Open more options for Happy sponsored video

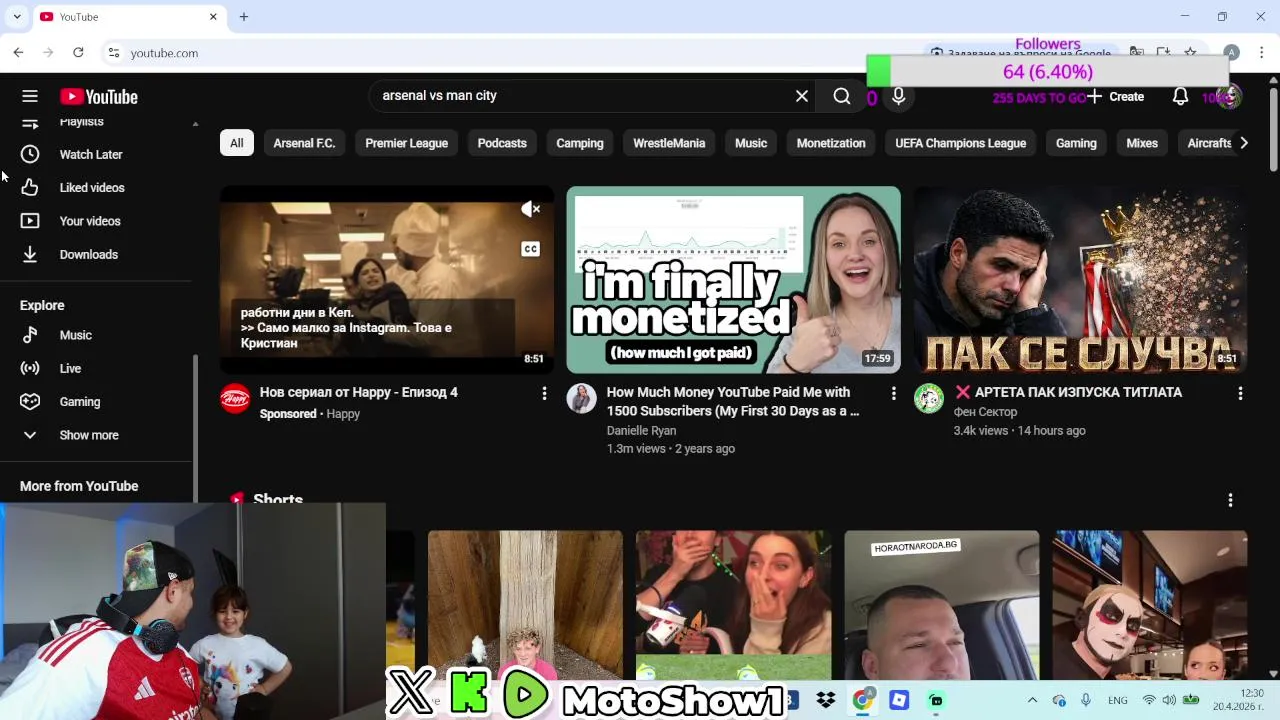[544, 394]
